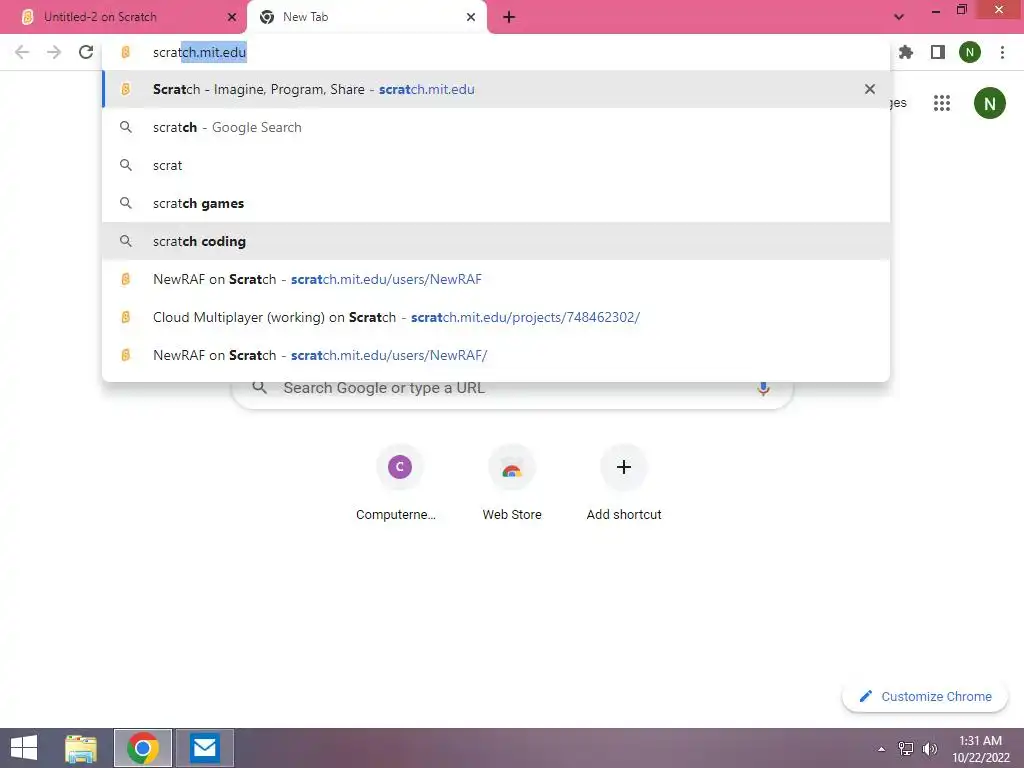Select scratch - Google Search suggestion

click(496, 127)
